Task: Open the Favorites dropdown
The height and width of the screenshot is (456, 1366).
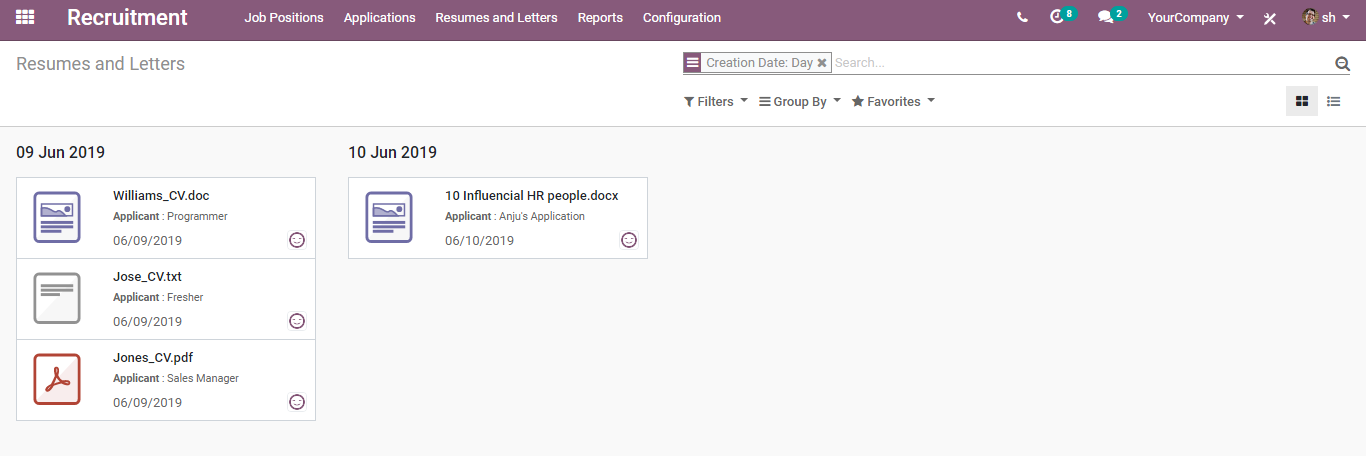Action: click(x=893, y=102)
